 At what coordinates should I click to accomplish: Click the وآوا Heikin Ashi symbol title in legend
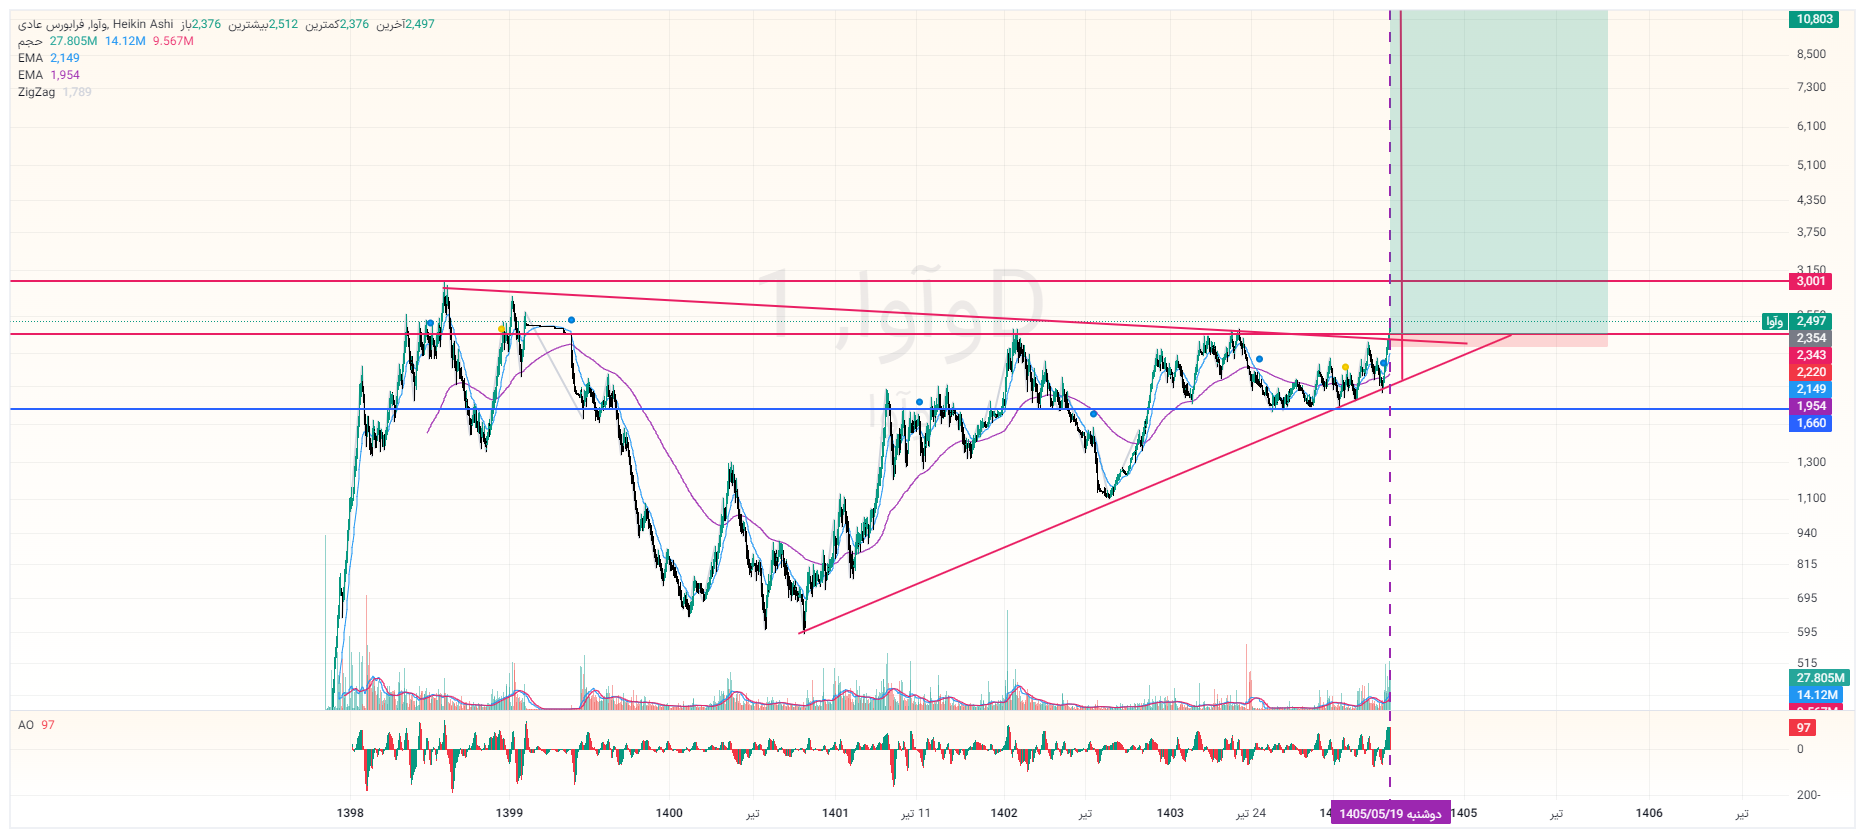[x=96, y=24]
